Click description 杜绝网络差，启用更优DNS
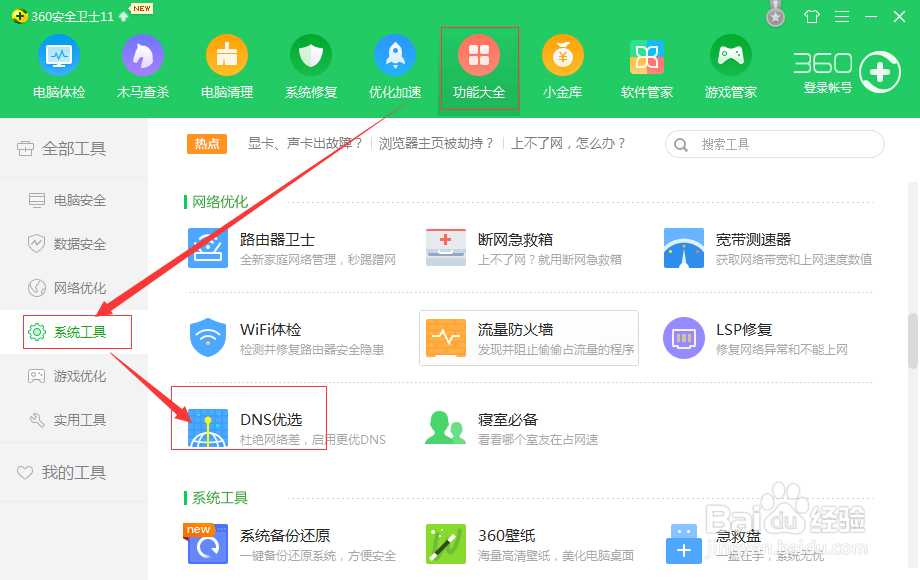The height and width of the screenshot is (580, 920). pos(313,440)
